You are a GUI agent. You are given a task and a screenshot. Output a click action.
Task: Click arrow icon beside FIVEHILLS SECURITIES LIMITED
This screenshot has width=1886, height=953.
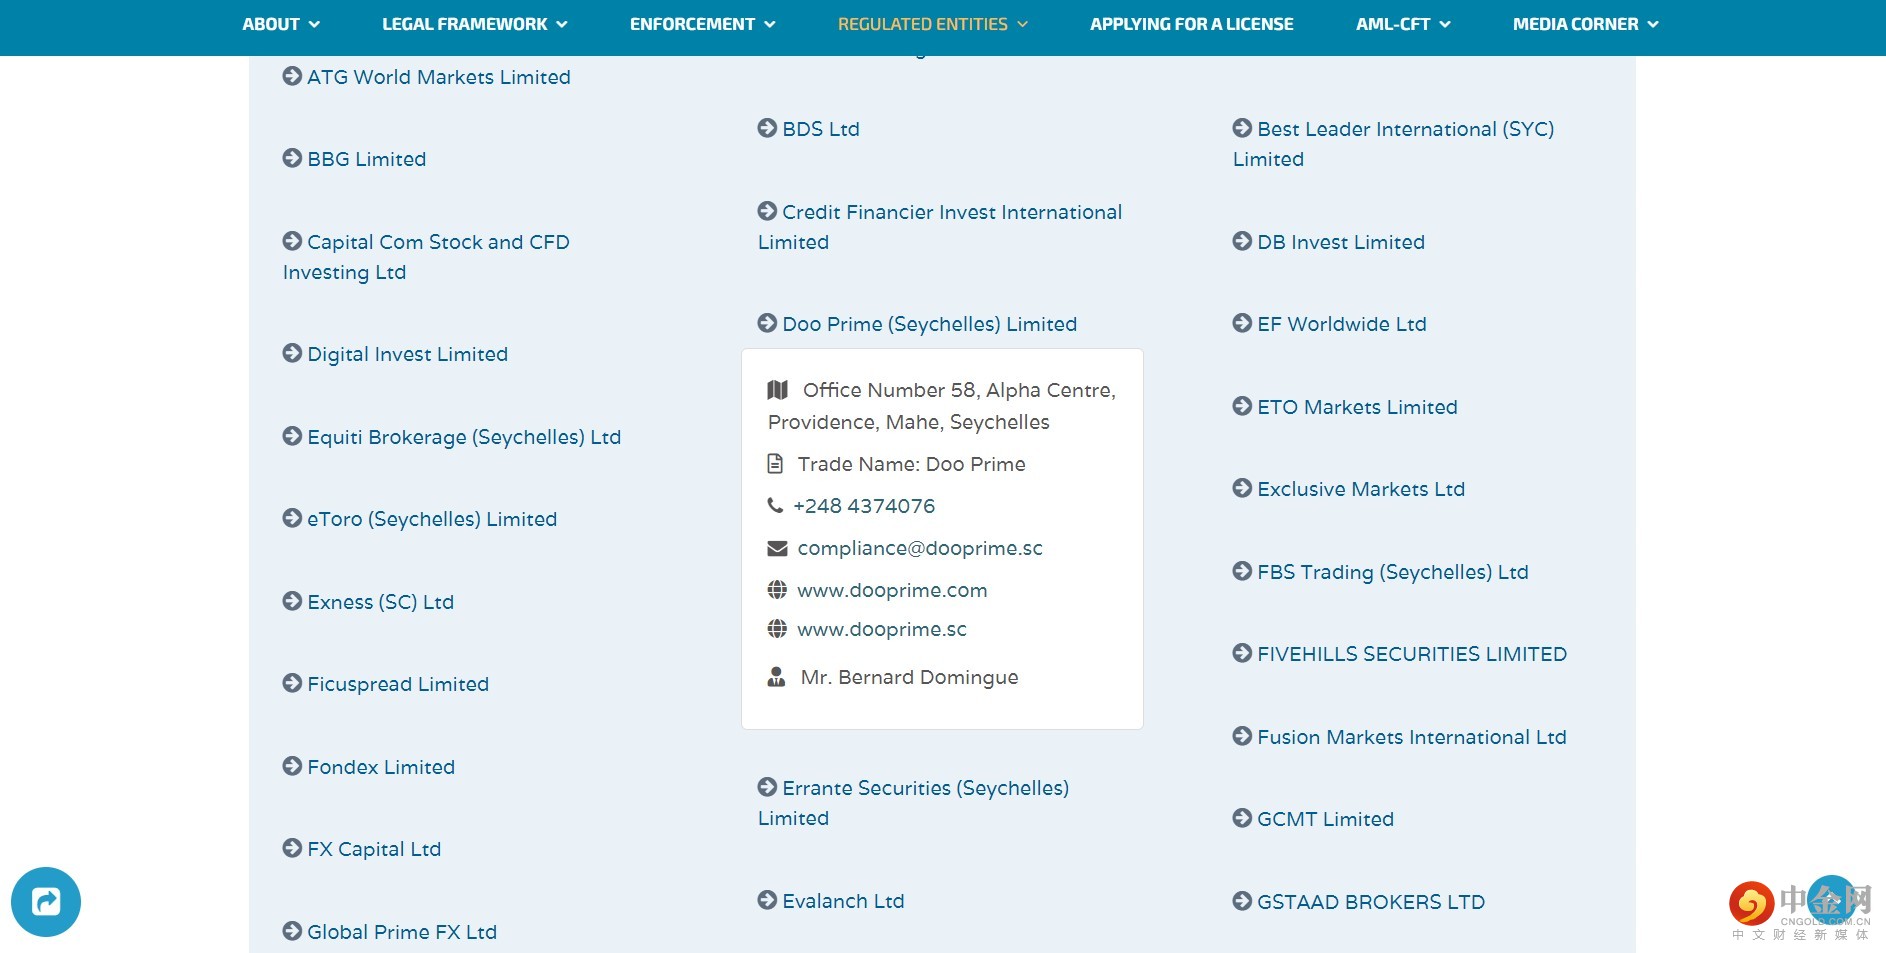1242,653
